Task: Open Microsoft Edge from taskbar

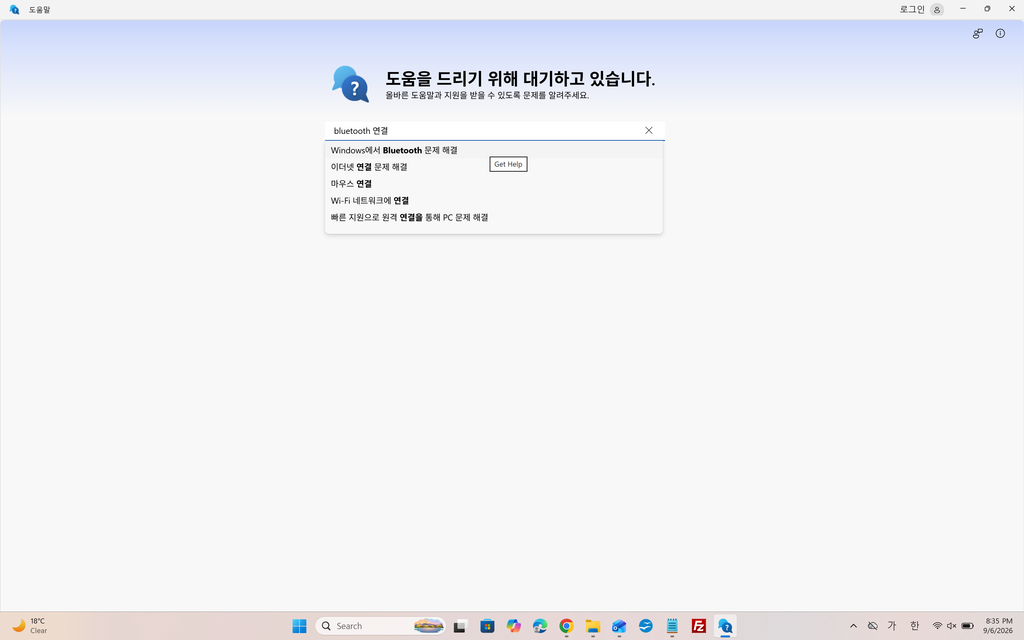Action: [540, 626]
